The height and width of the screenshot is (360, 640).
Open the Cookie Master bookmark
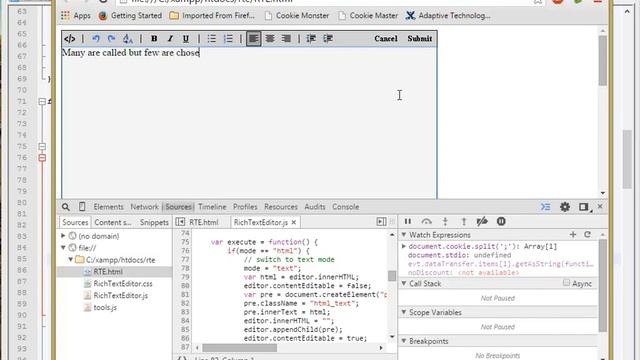click(x=368, y=16)
